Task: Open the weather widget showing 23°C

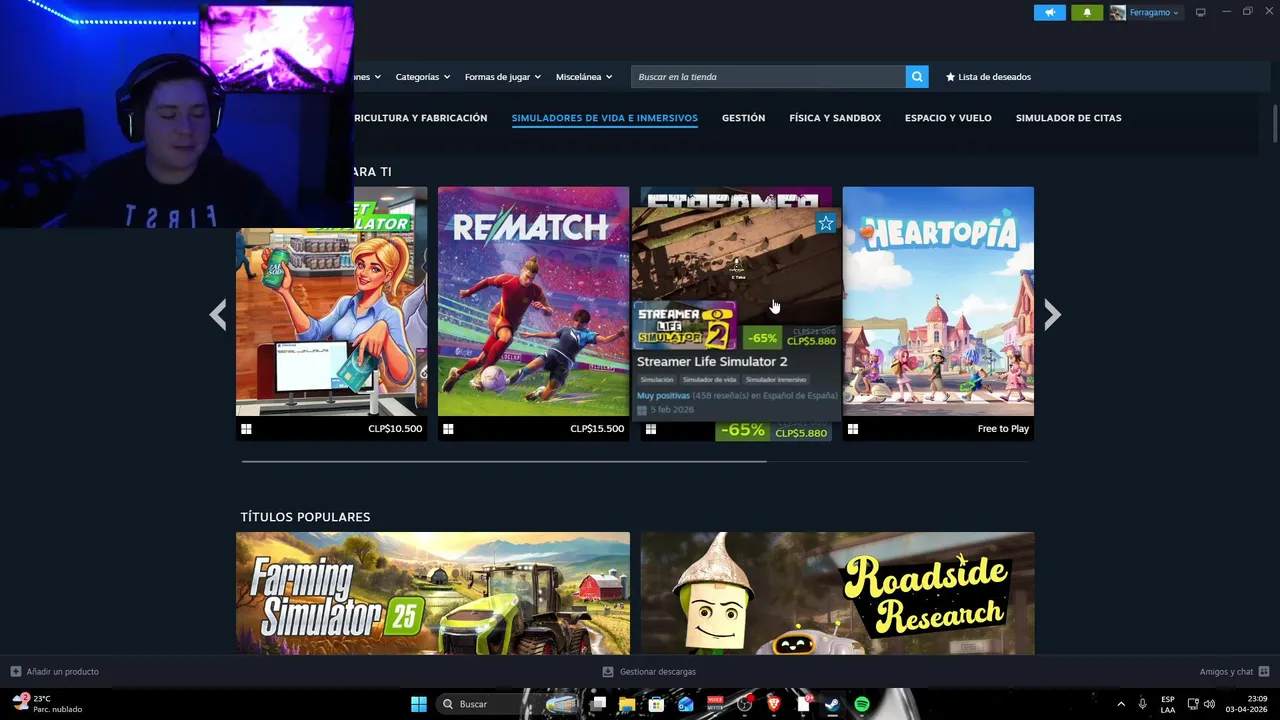Action: (47, 704)
